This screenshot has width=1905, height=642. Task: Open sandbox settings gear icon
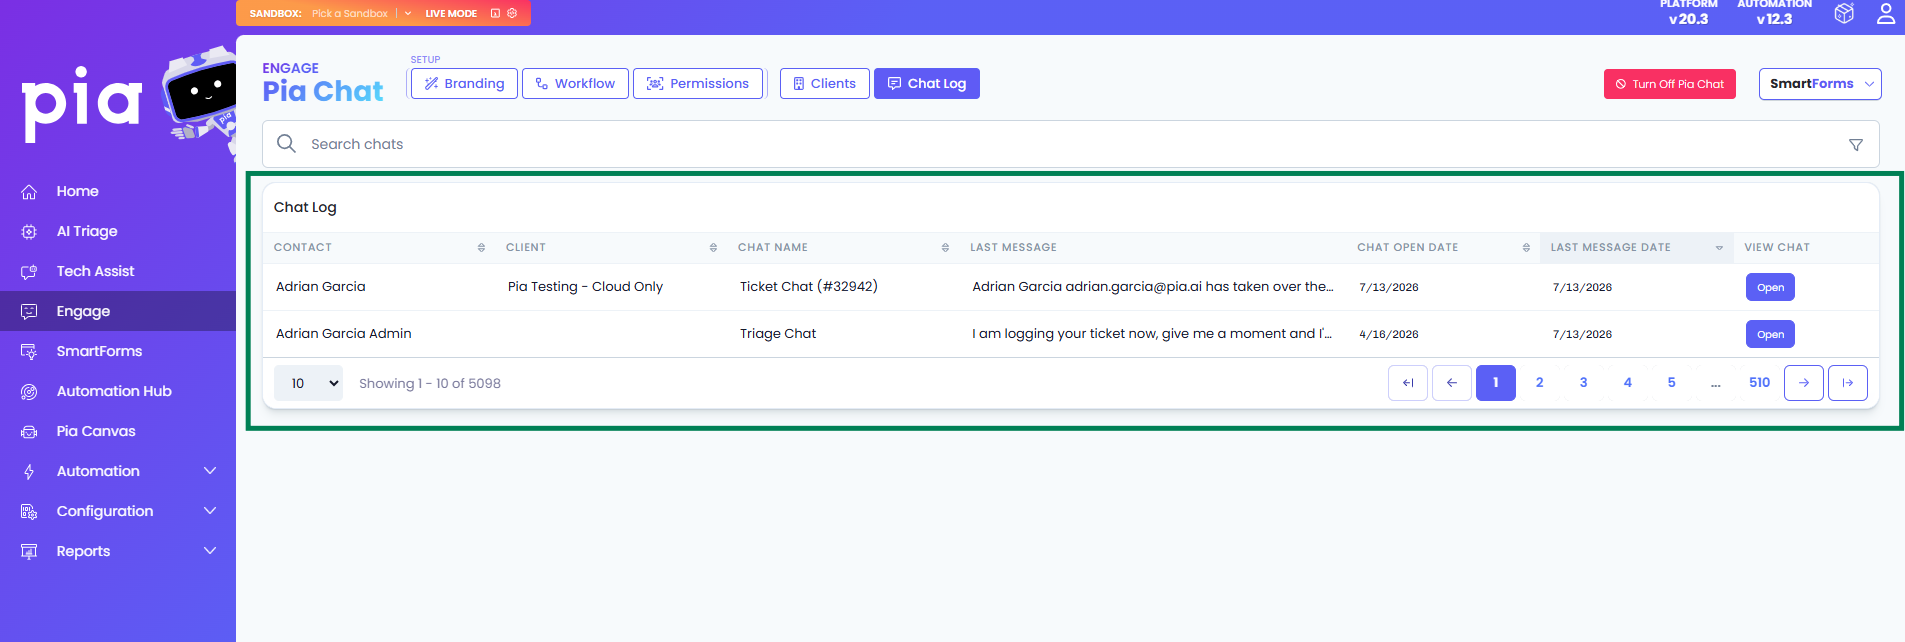512,13
